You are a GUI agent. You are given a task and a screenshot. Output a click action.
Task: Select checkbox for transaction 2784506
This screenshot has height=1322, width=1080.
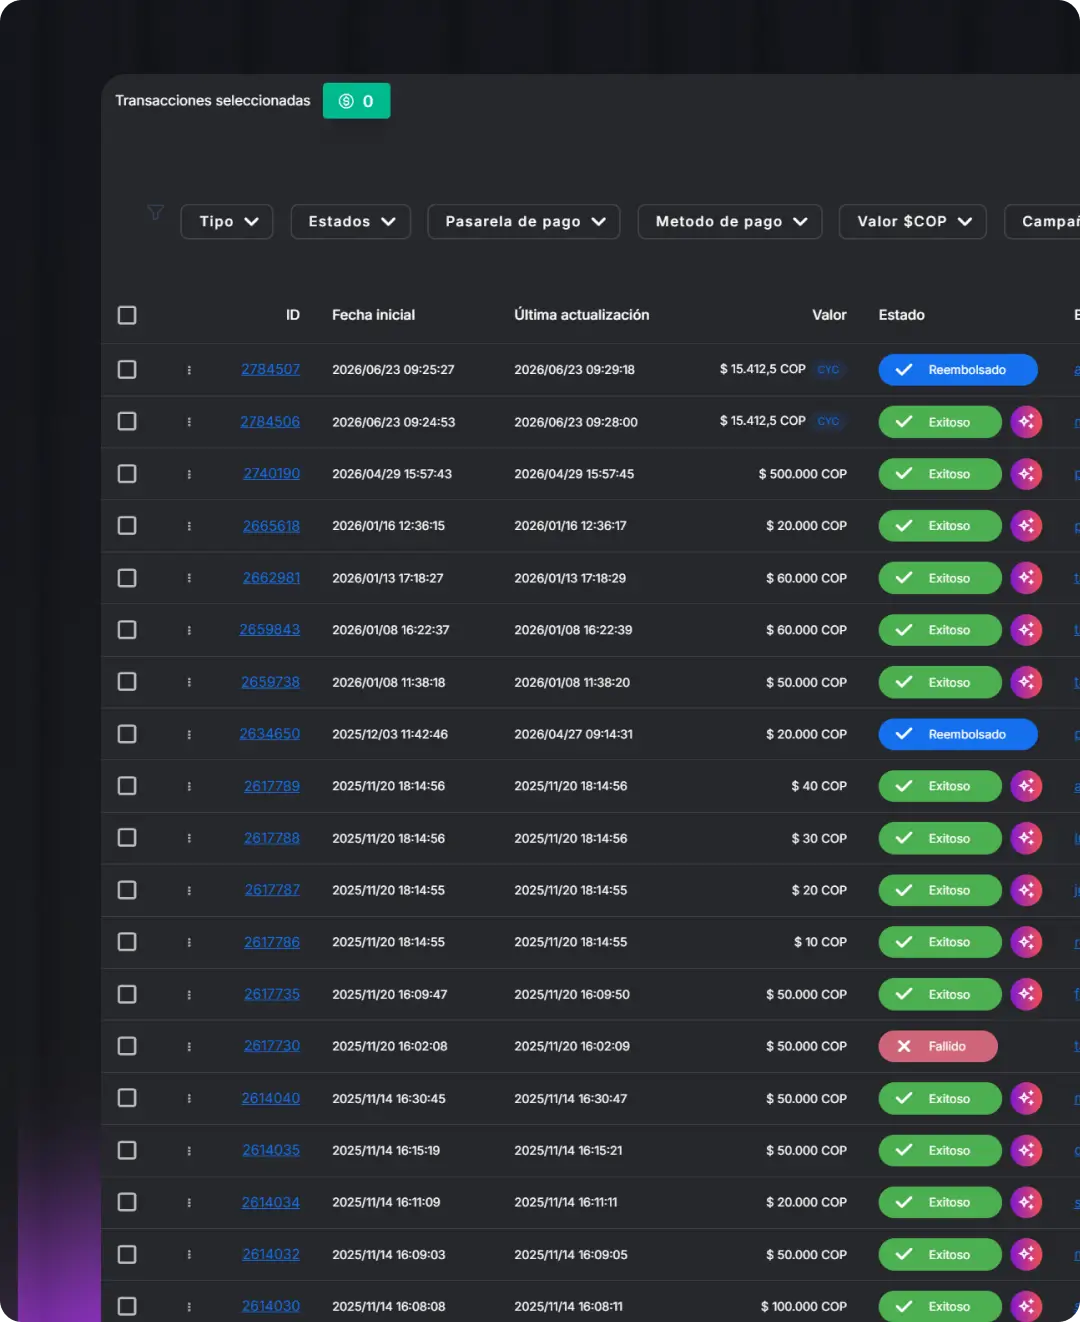click(x=127, y=422)
